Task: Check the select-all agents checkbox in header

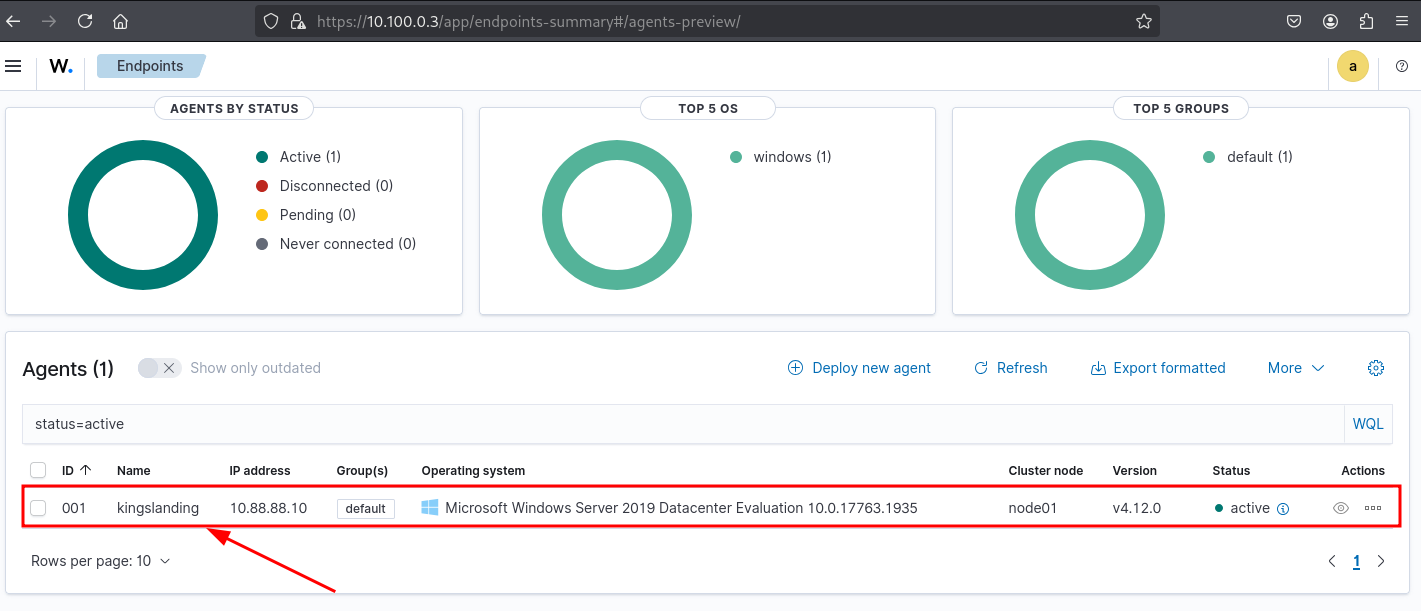Action: coord(38,470)
